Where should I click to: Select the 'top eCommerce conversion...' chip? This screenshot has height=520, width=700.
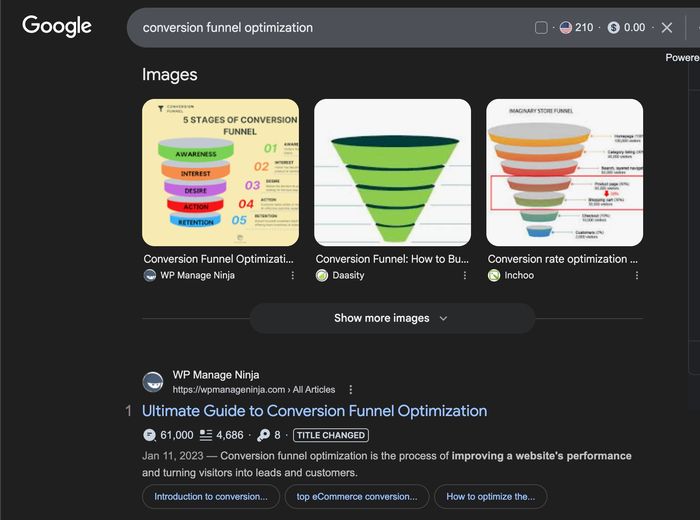(357, 496)
